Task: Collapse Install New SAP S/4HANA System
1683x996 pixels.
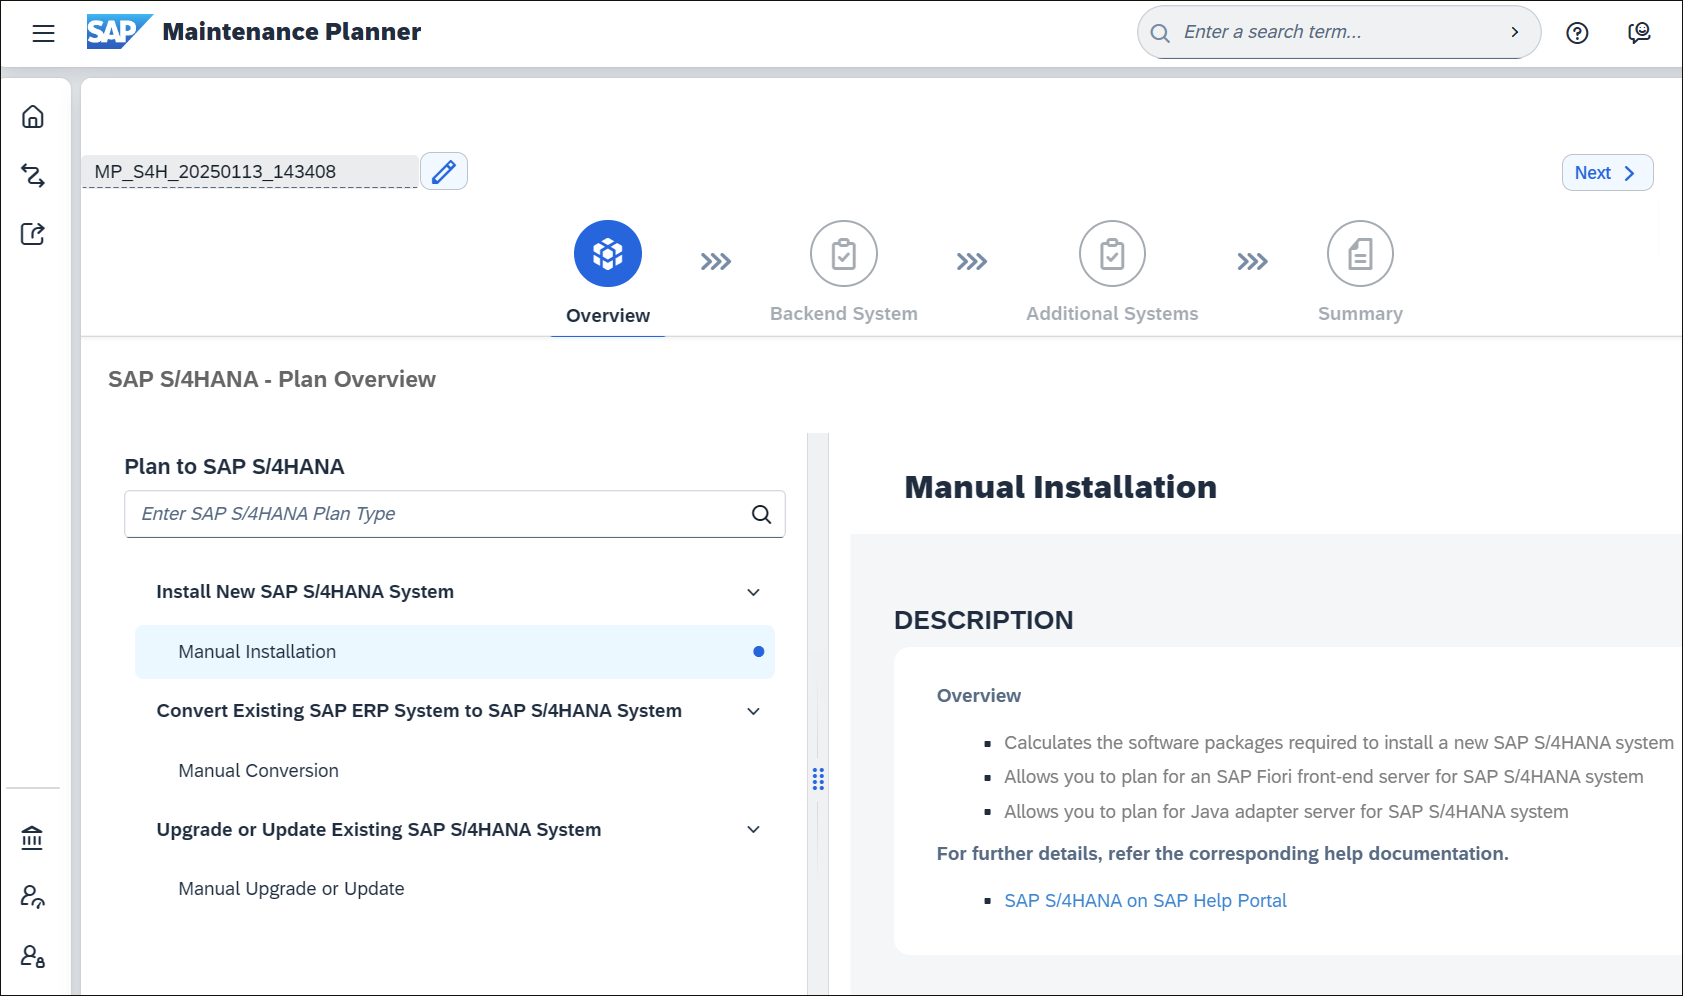Action: (x=753, y=592)
